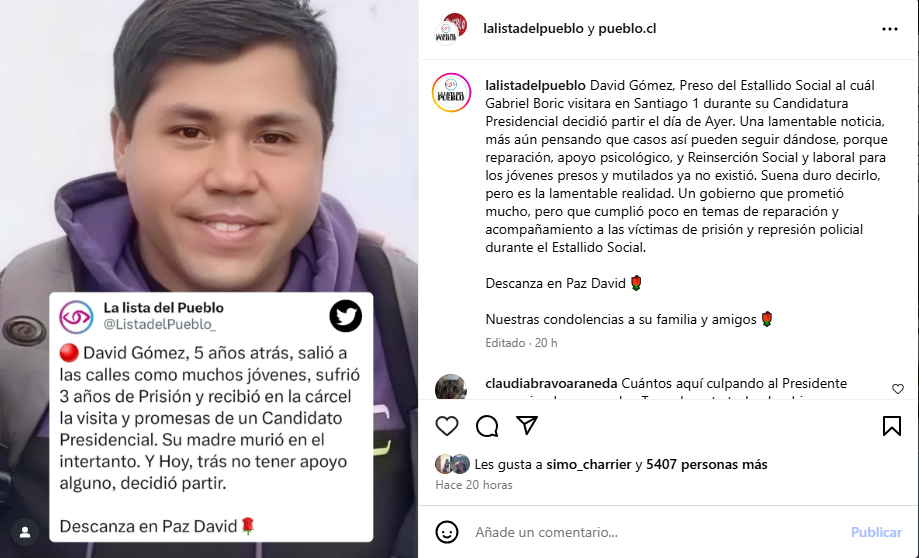
Task: Open simo_charrier's profile from likes
Action: click(x=588, y=464)
